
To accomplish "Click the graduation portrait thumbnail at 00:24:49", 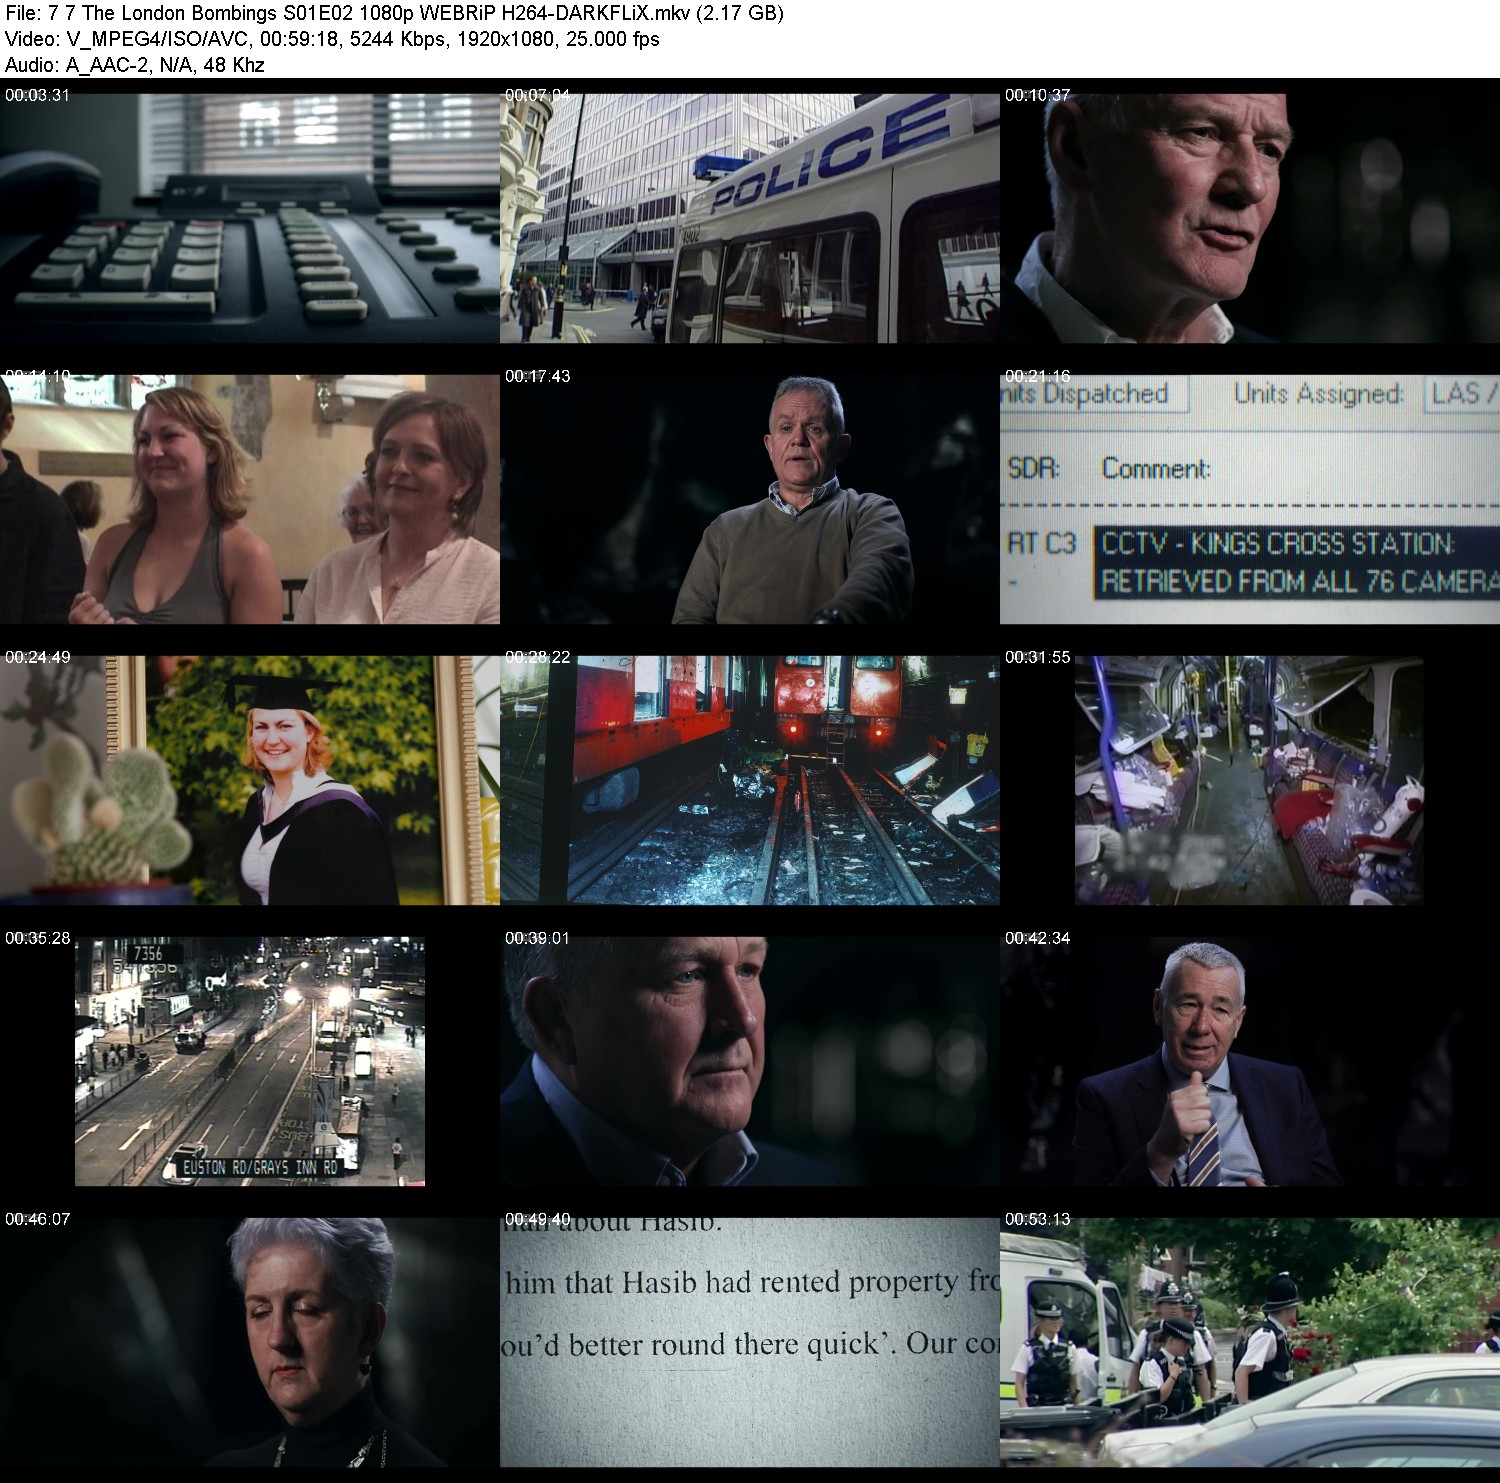I will pos(250,781).
